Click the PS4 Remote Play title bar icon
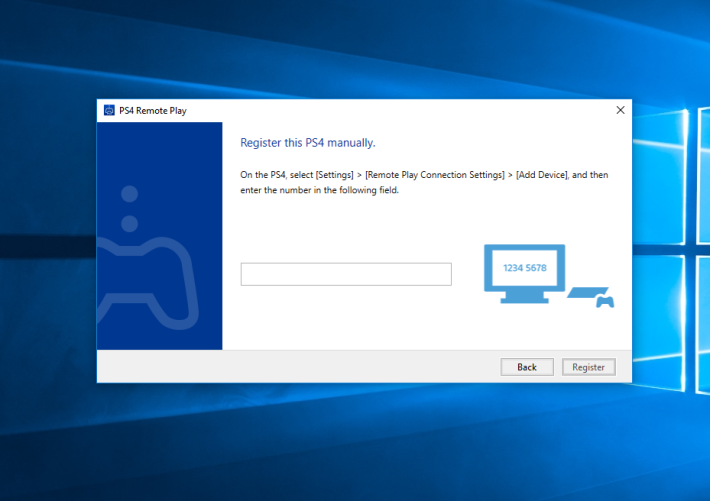710x501 pixels. tap(109, 111)
